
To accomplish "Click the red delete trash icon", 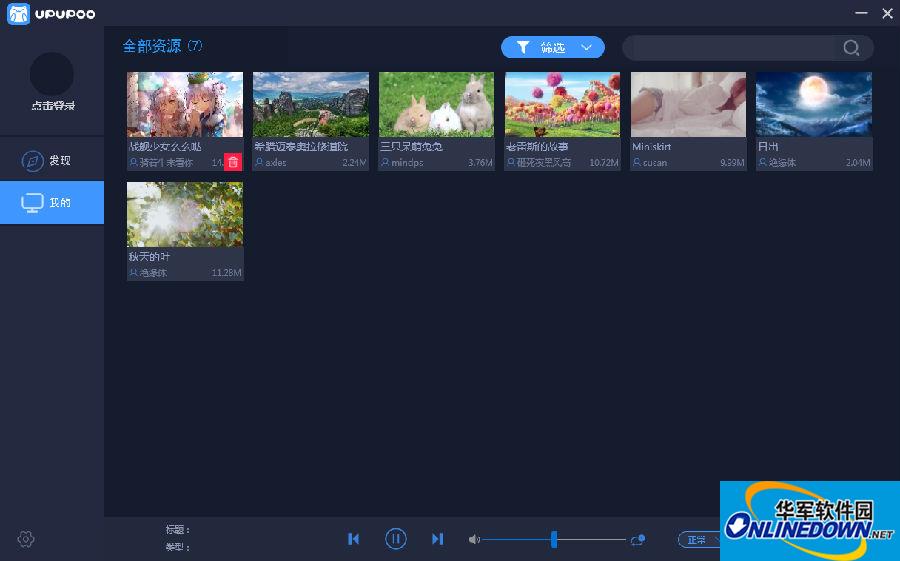I will click(x=233, y=162).
